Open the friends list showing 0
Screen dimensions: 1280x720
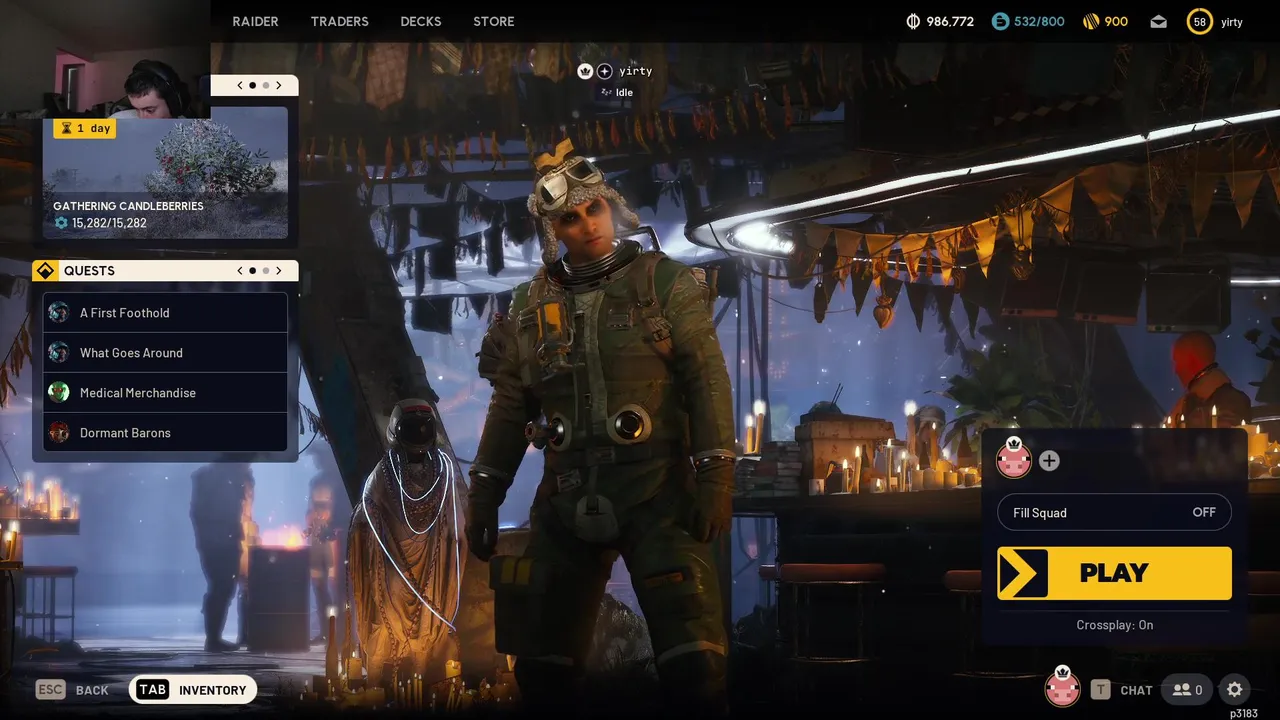[x=1188, y=690]
